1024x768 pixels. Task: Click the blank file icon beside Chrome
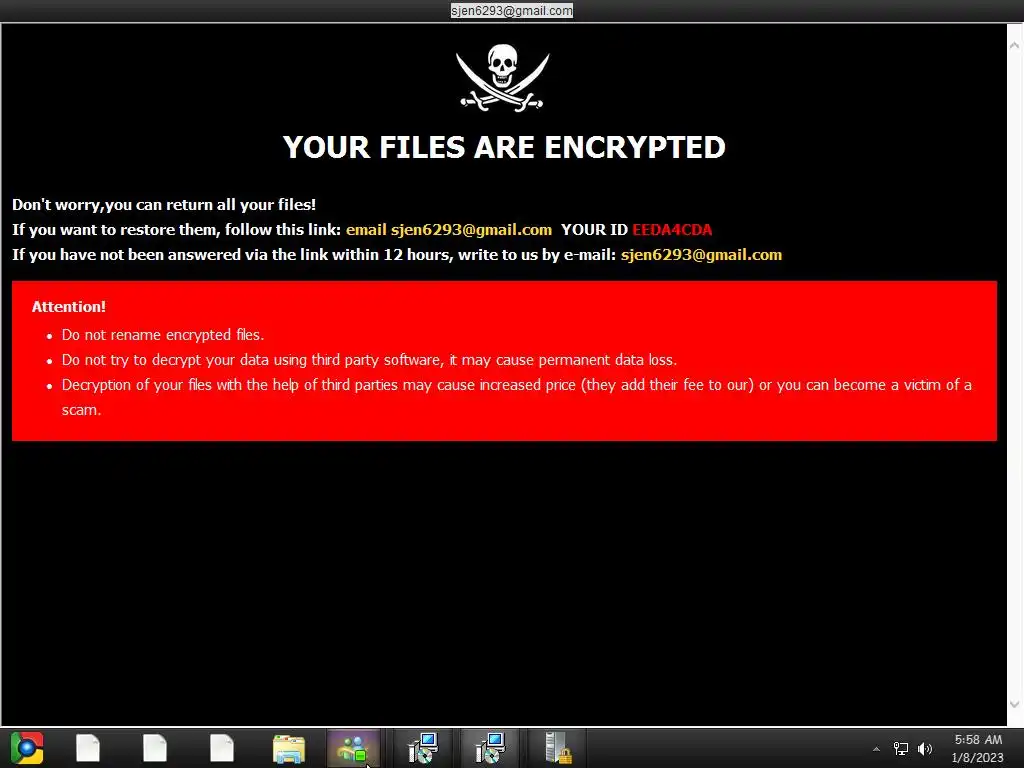pyautogui.click(x=88, y=748)
